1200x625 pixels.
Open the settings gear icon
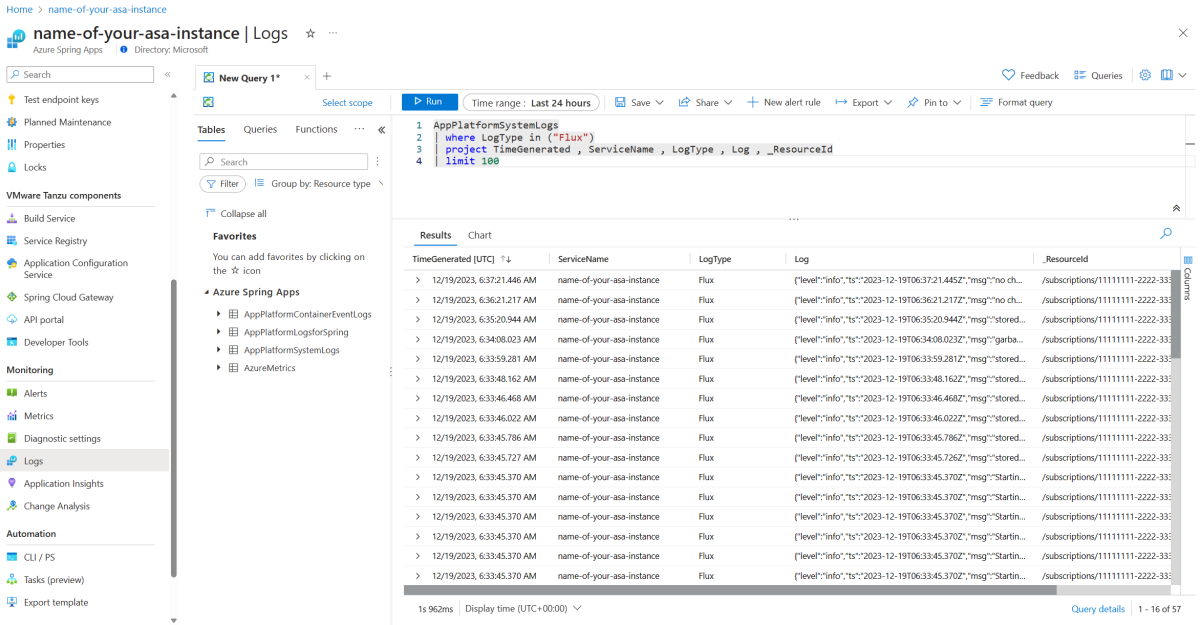1145,75
